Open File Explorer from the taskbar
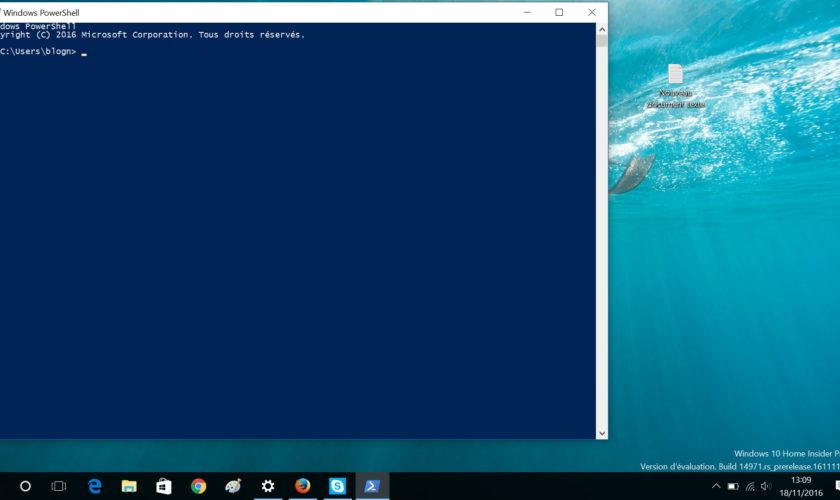The image size is (840, 500). (x=129, y=486)
